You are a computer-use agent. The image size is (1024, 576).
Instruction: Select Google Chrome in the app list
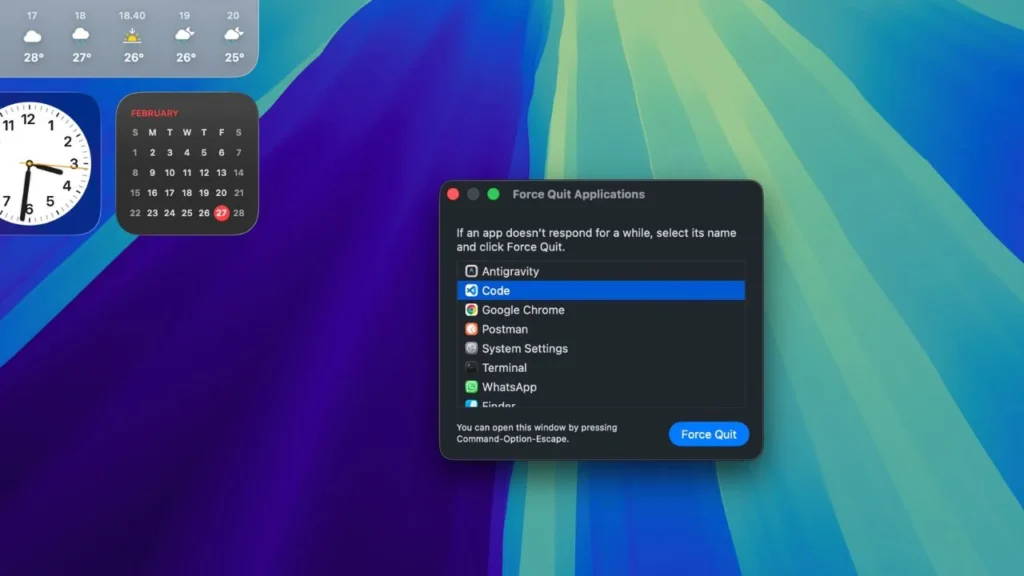523,310
